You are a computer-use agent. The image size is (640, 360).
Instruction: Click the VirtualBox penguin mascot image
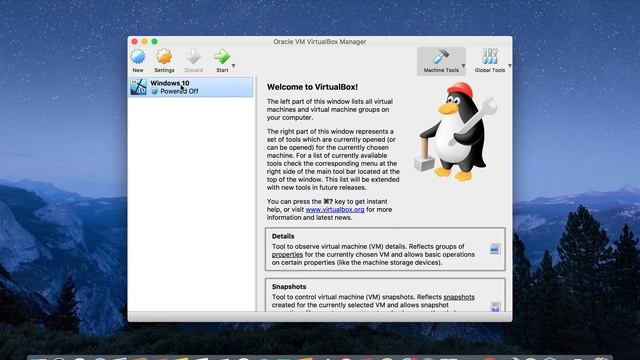pos(456,132)
